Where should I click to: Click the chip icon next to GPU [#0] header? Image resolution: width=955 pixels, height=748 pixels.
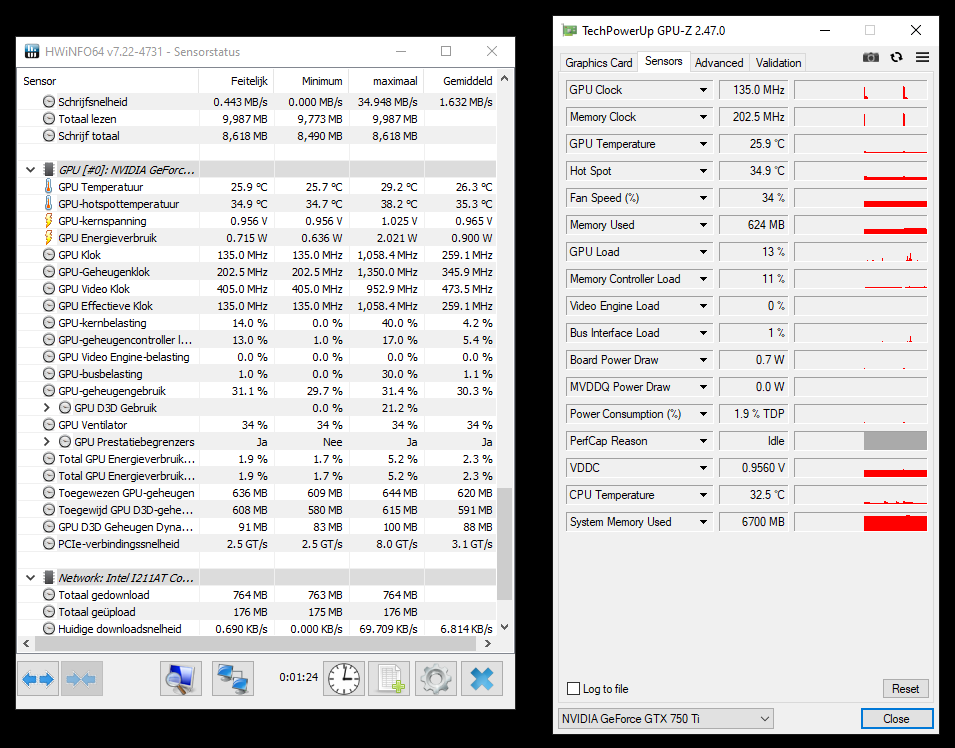point(49,169)
